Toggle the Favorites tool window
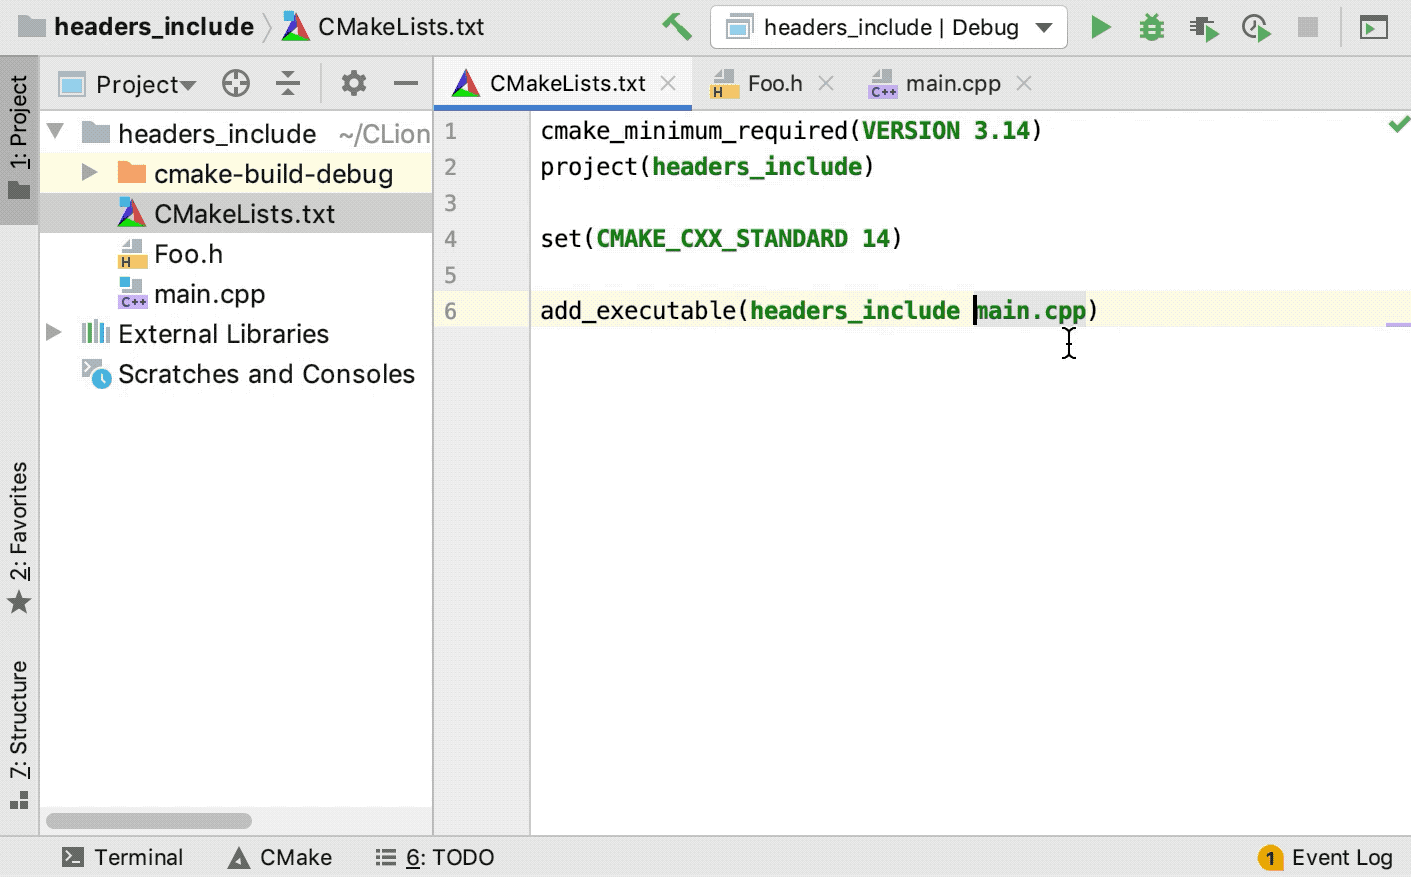The width and height of the screenshot is (1411, 877). pyautogui.click(x=19, y=535)
